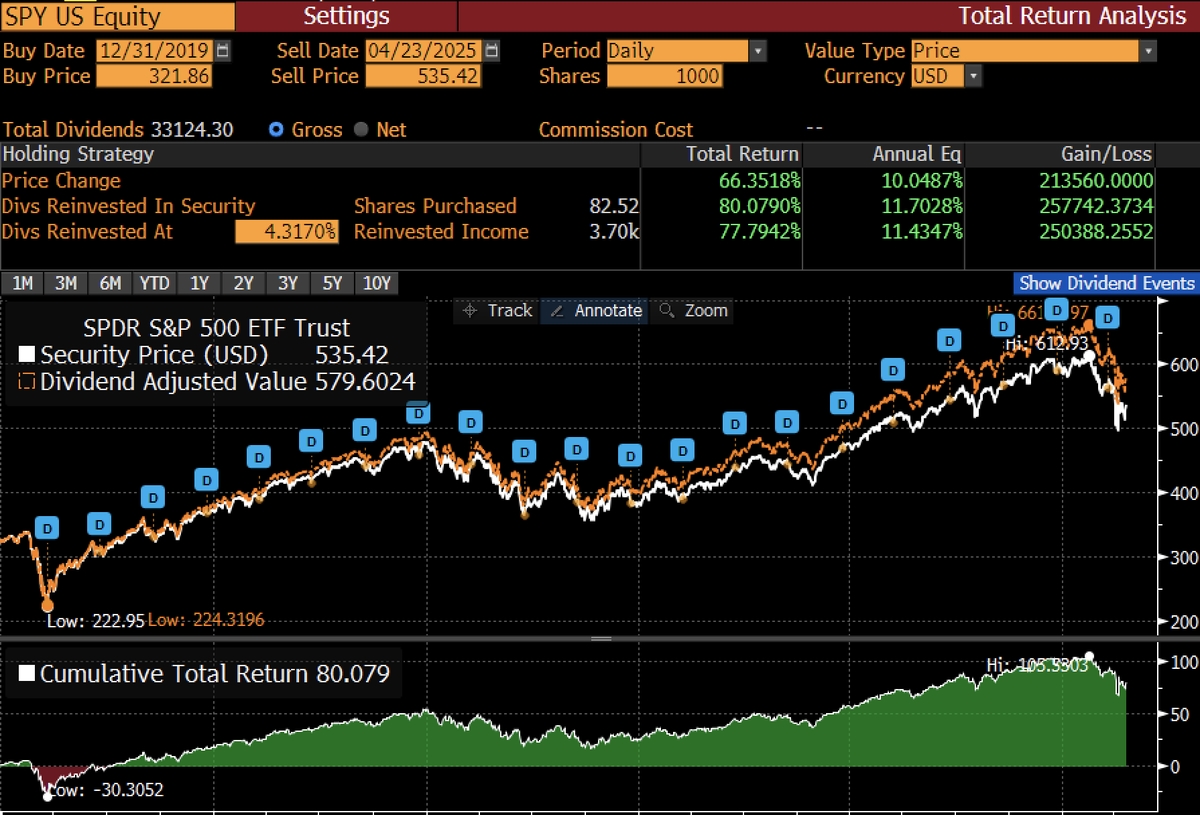This screenshot has width=1200, height=815.
Task: Click the highlighted D marker at the 2021 peak
Action: pyautogui.click(x=419, y=413)
